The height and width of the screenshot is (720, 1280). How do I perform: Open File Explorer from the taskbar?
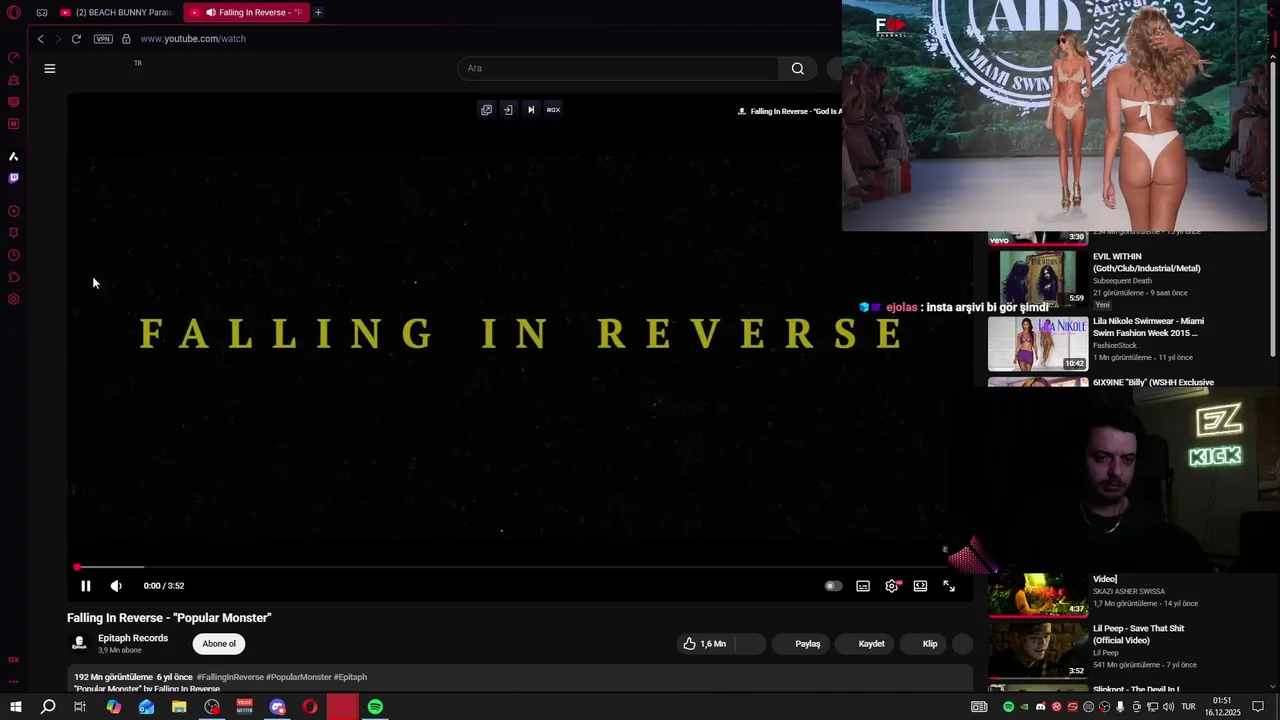pyautogui.click(x=179, y=707)
